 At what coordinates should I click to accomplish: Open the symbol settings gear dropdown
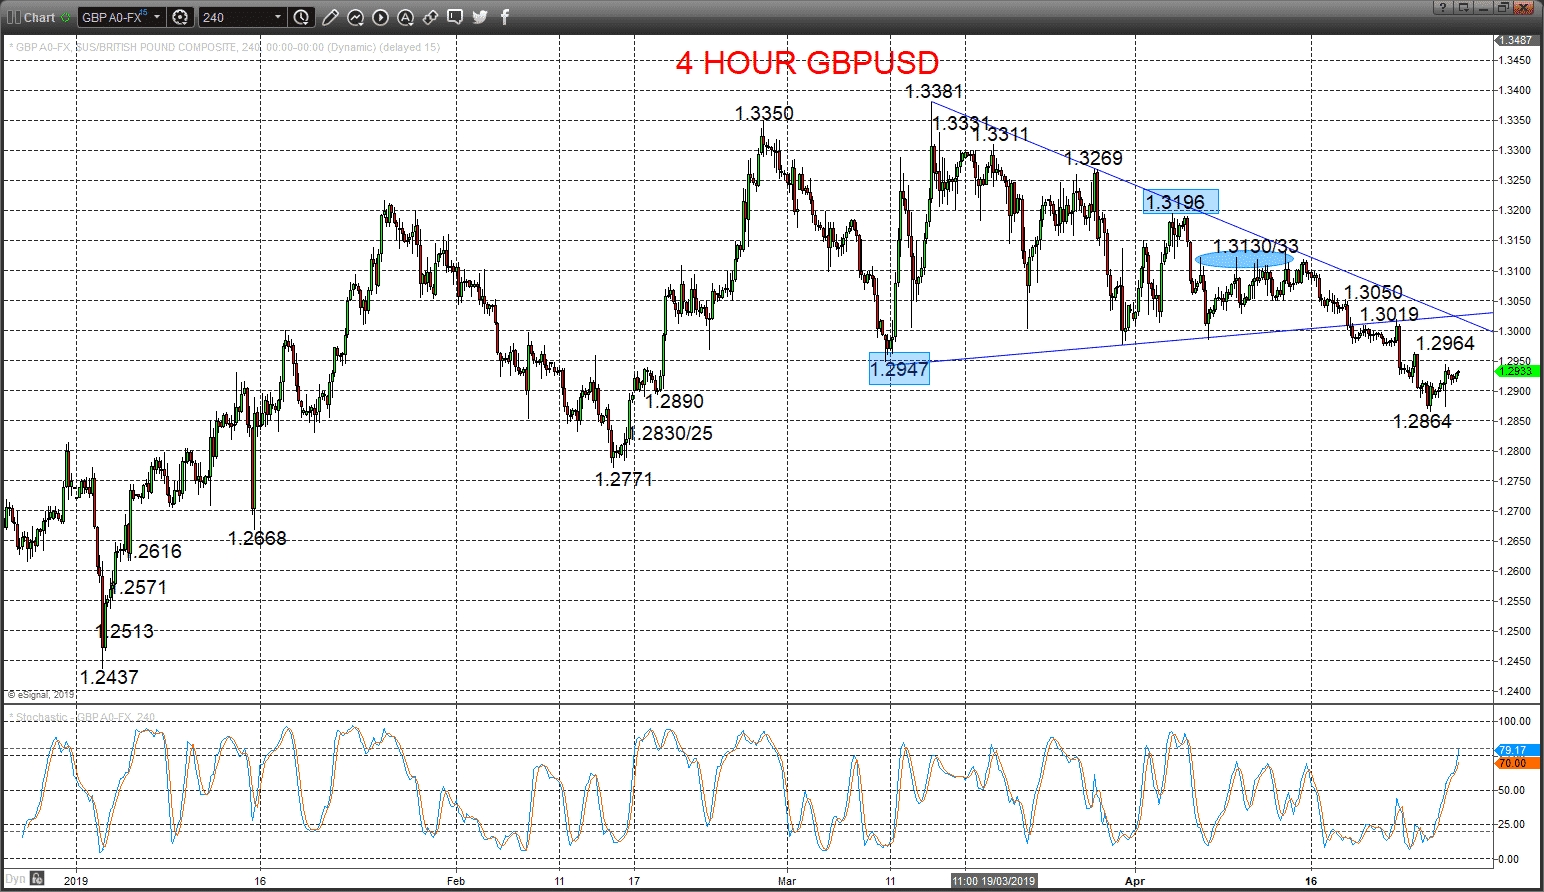pos(181,17)
